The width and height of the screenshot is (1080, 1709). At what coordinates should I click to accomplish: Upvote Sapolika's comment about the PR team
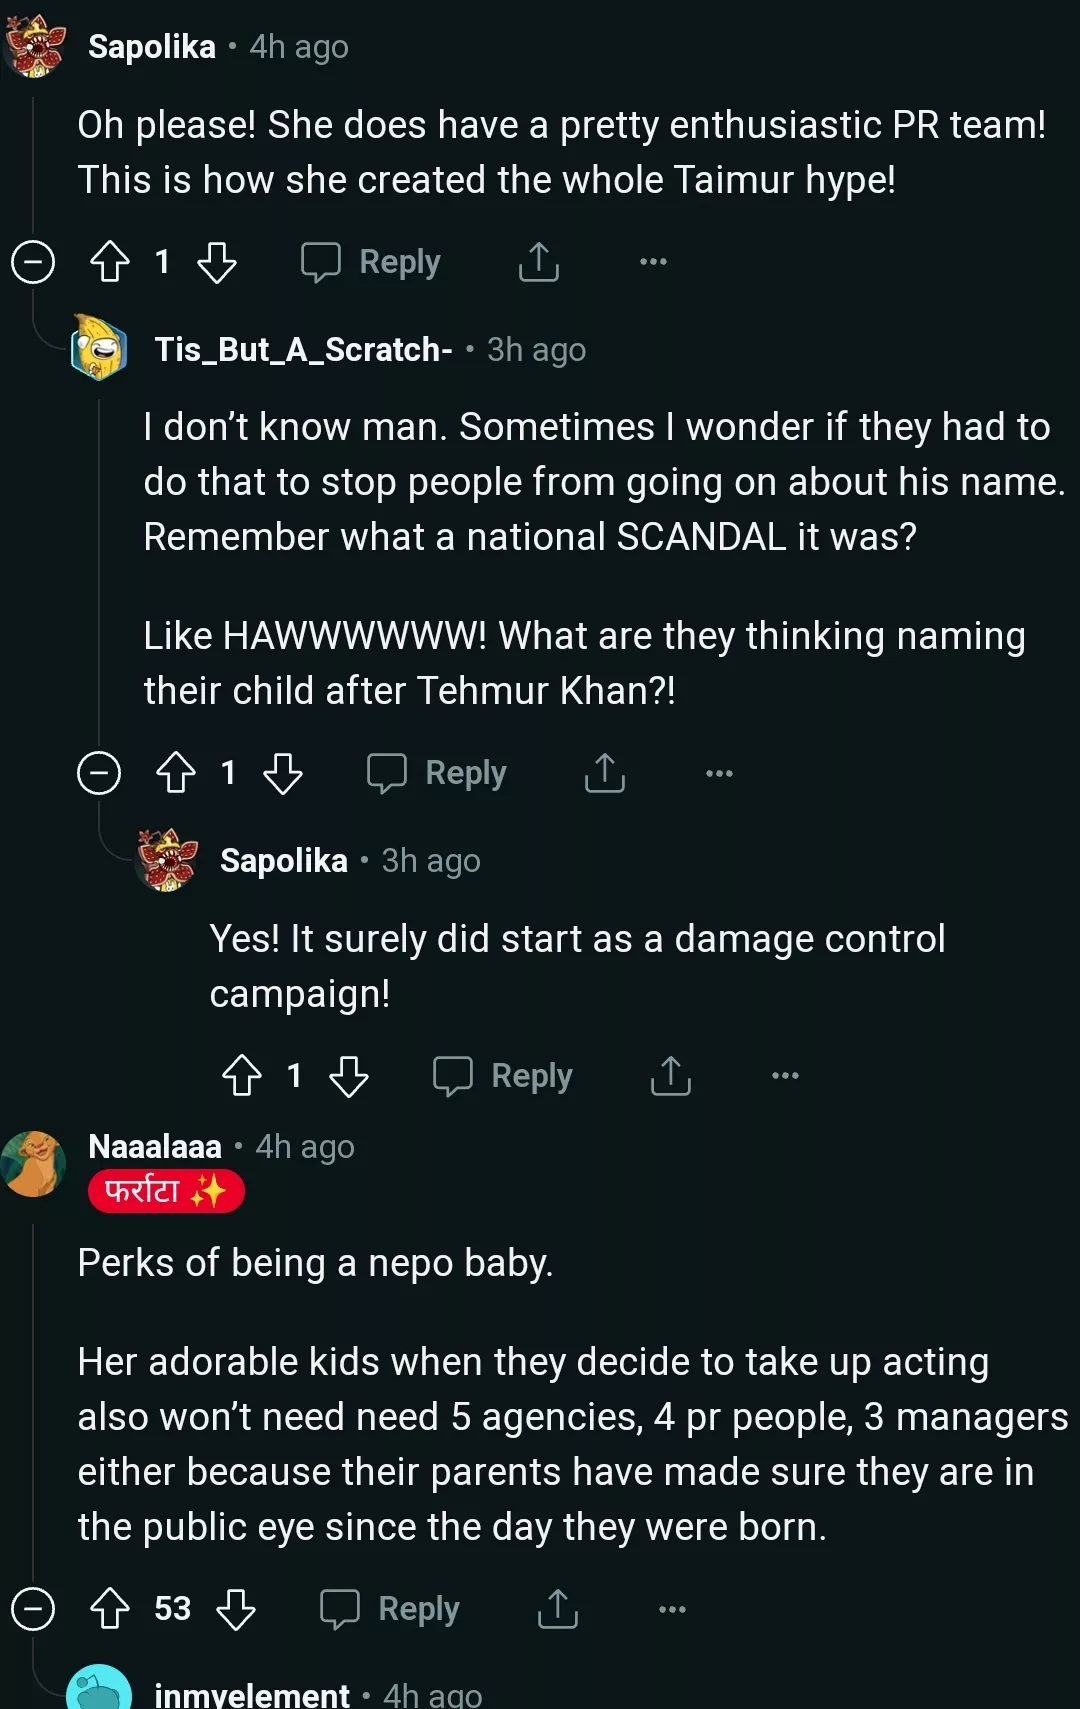point(110,262)
